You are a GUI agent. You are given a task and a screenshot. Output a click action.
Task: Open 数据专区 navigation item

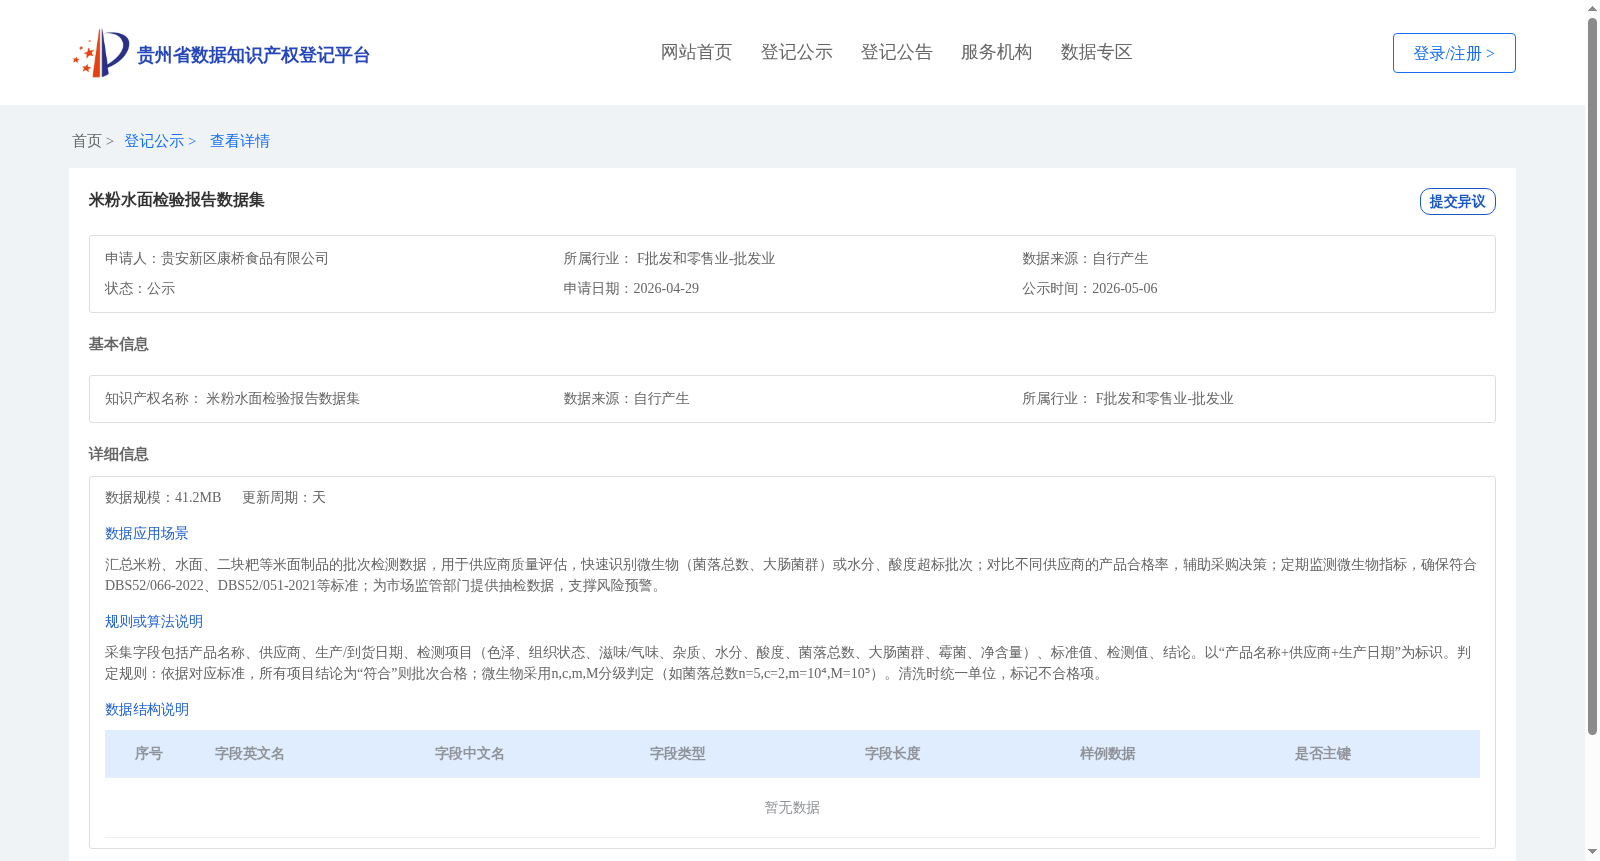1096,52
